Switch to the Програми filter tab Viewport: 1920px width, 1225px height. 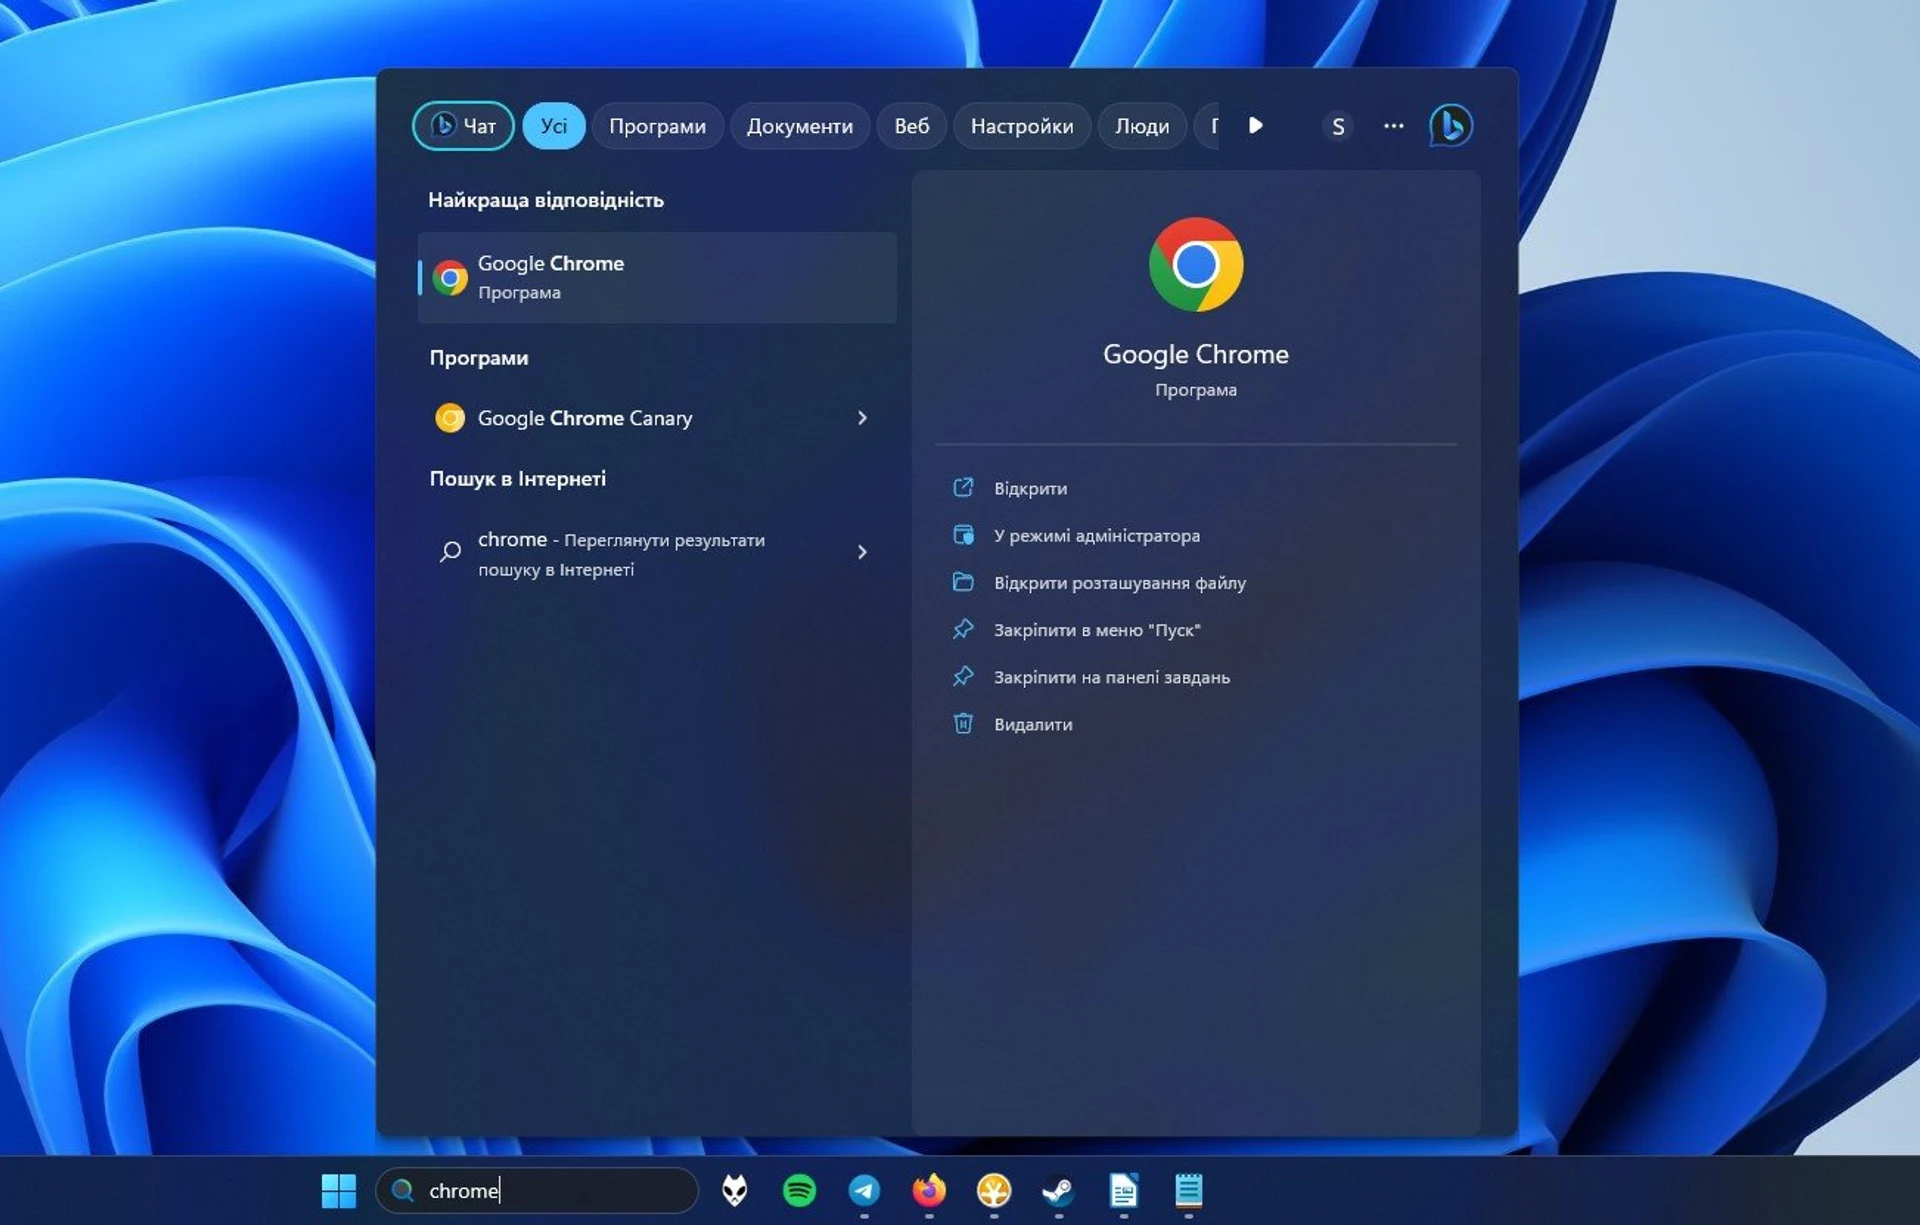657,126
